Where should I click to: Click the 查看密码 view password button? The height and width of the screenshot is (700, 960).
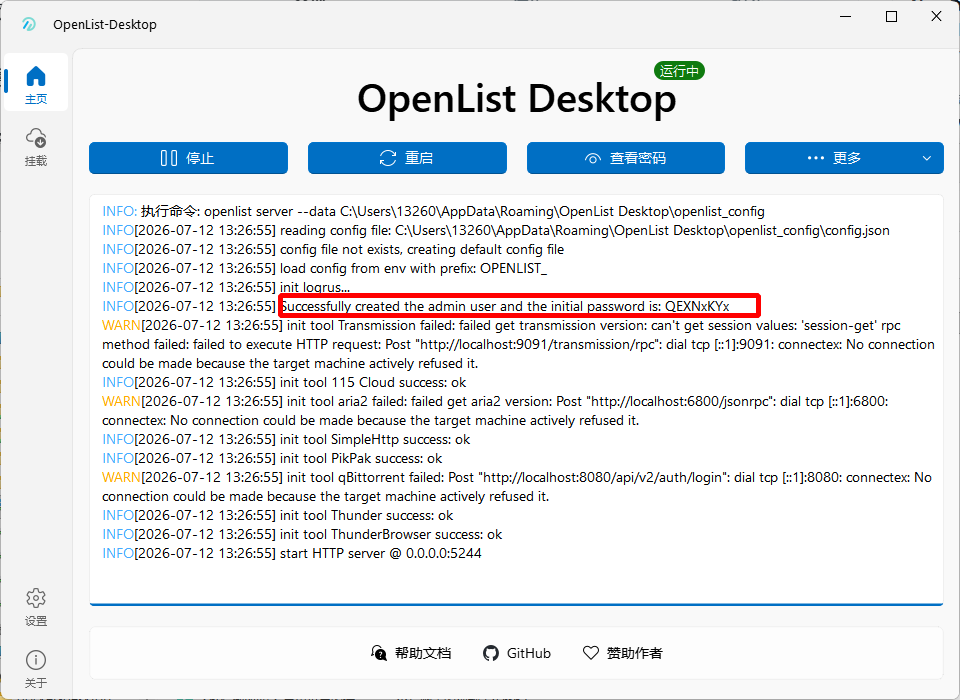click(626, 158)
